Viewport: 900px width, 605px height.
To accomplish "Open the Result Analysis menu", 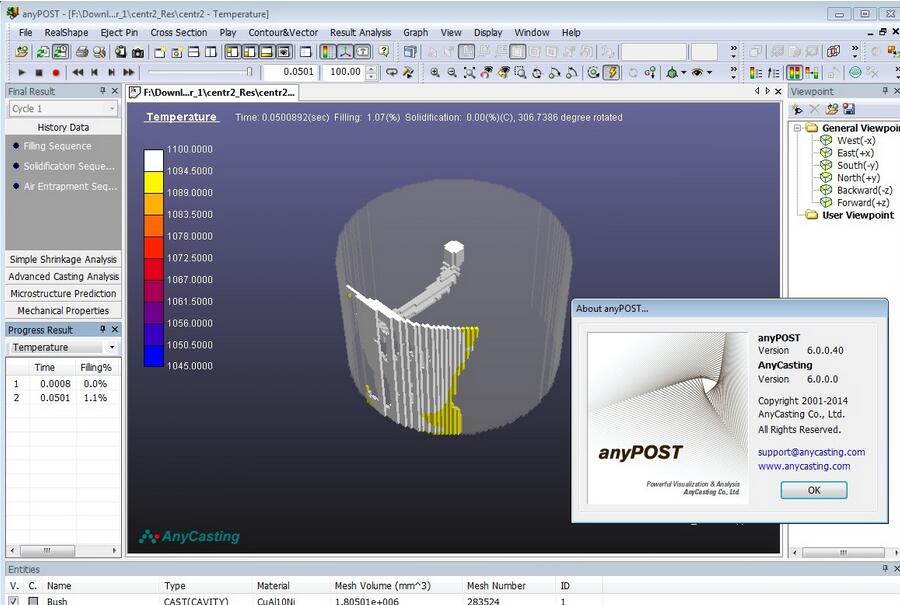I will point(360,33).
